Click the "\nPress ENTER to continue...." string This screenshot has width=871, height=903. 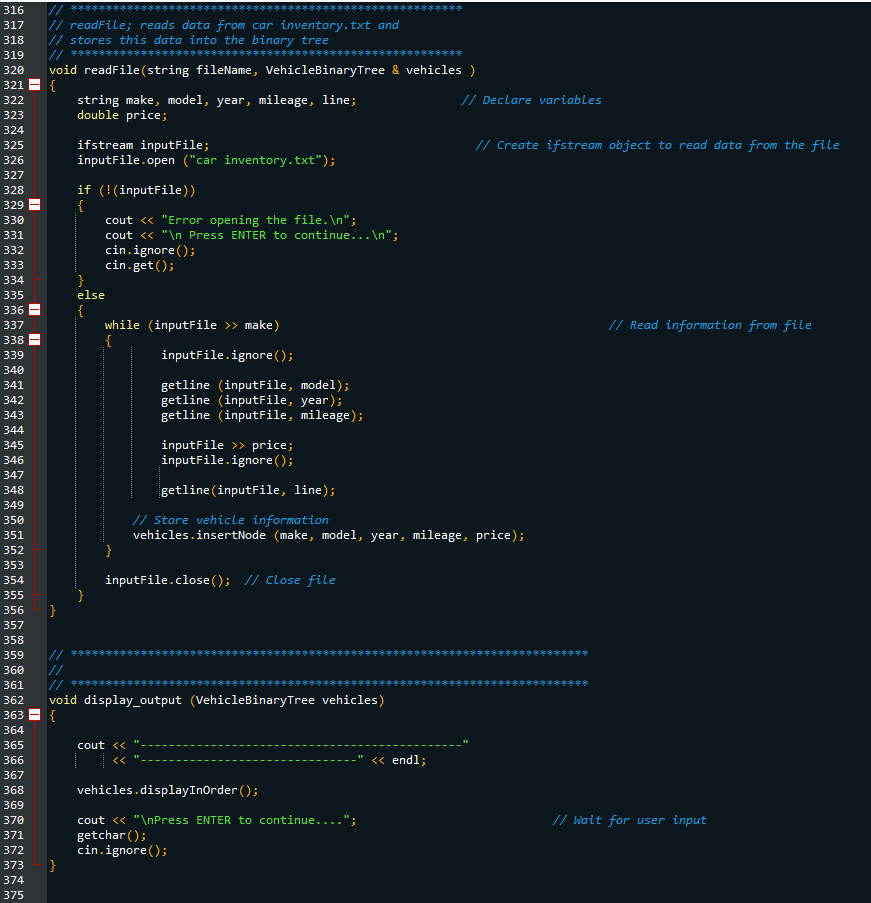[x=242, y=820]
